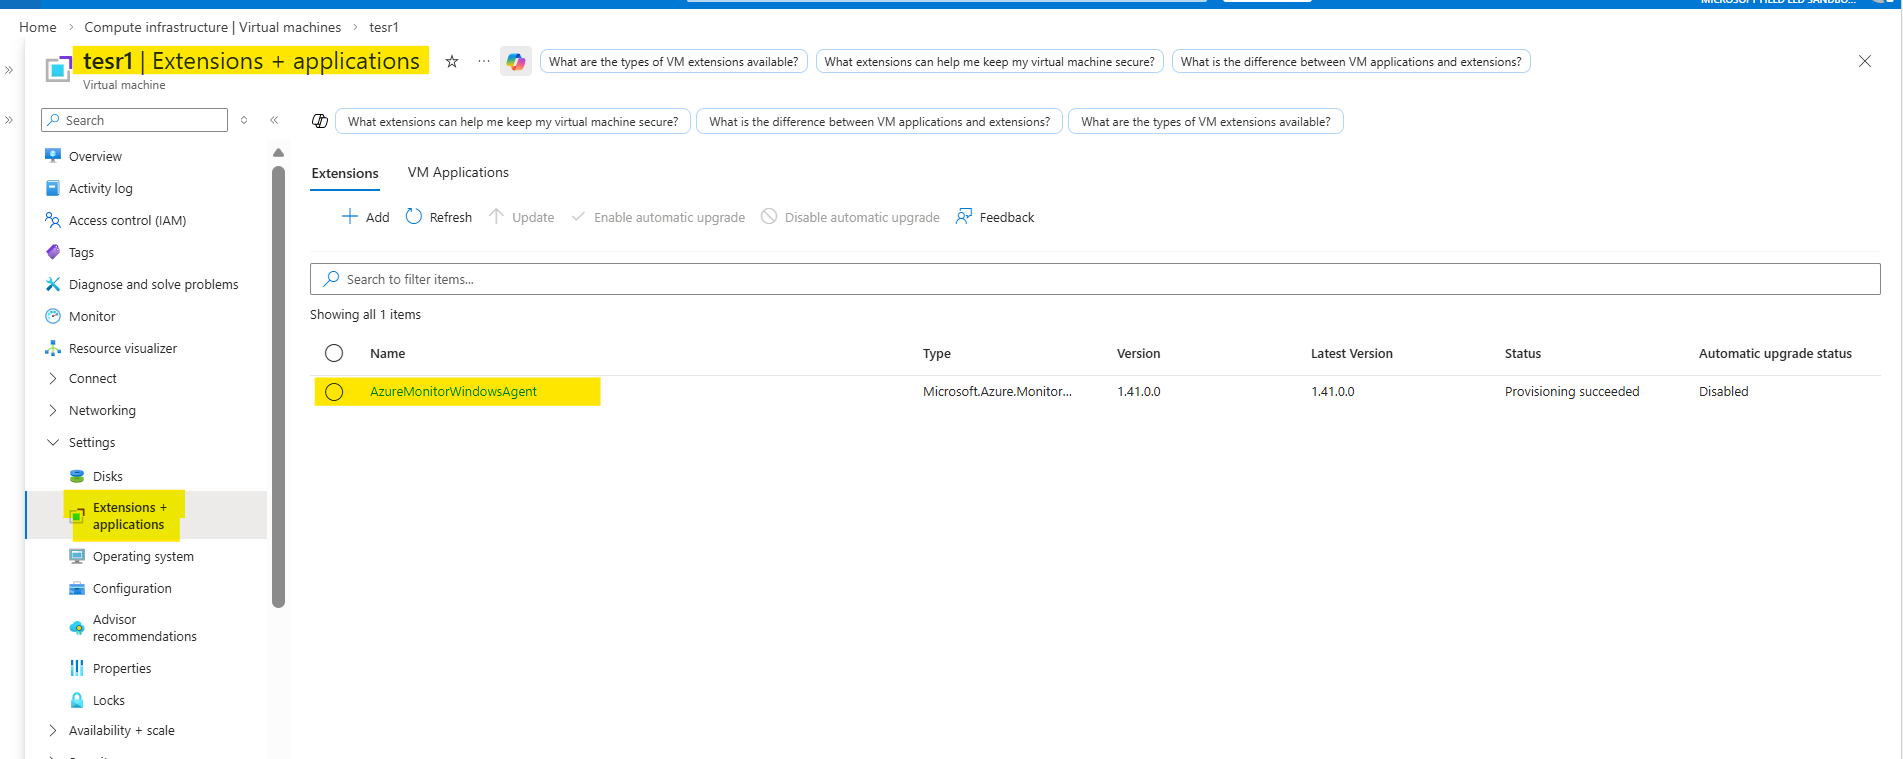
Task: Open the Configuration icon
Action: (77, 588)
